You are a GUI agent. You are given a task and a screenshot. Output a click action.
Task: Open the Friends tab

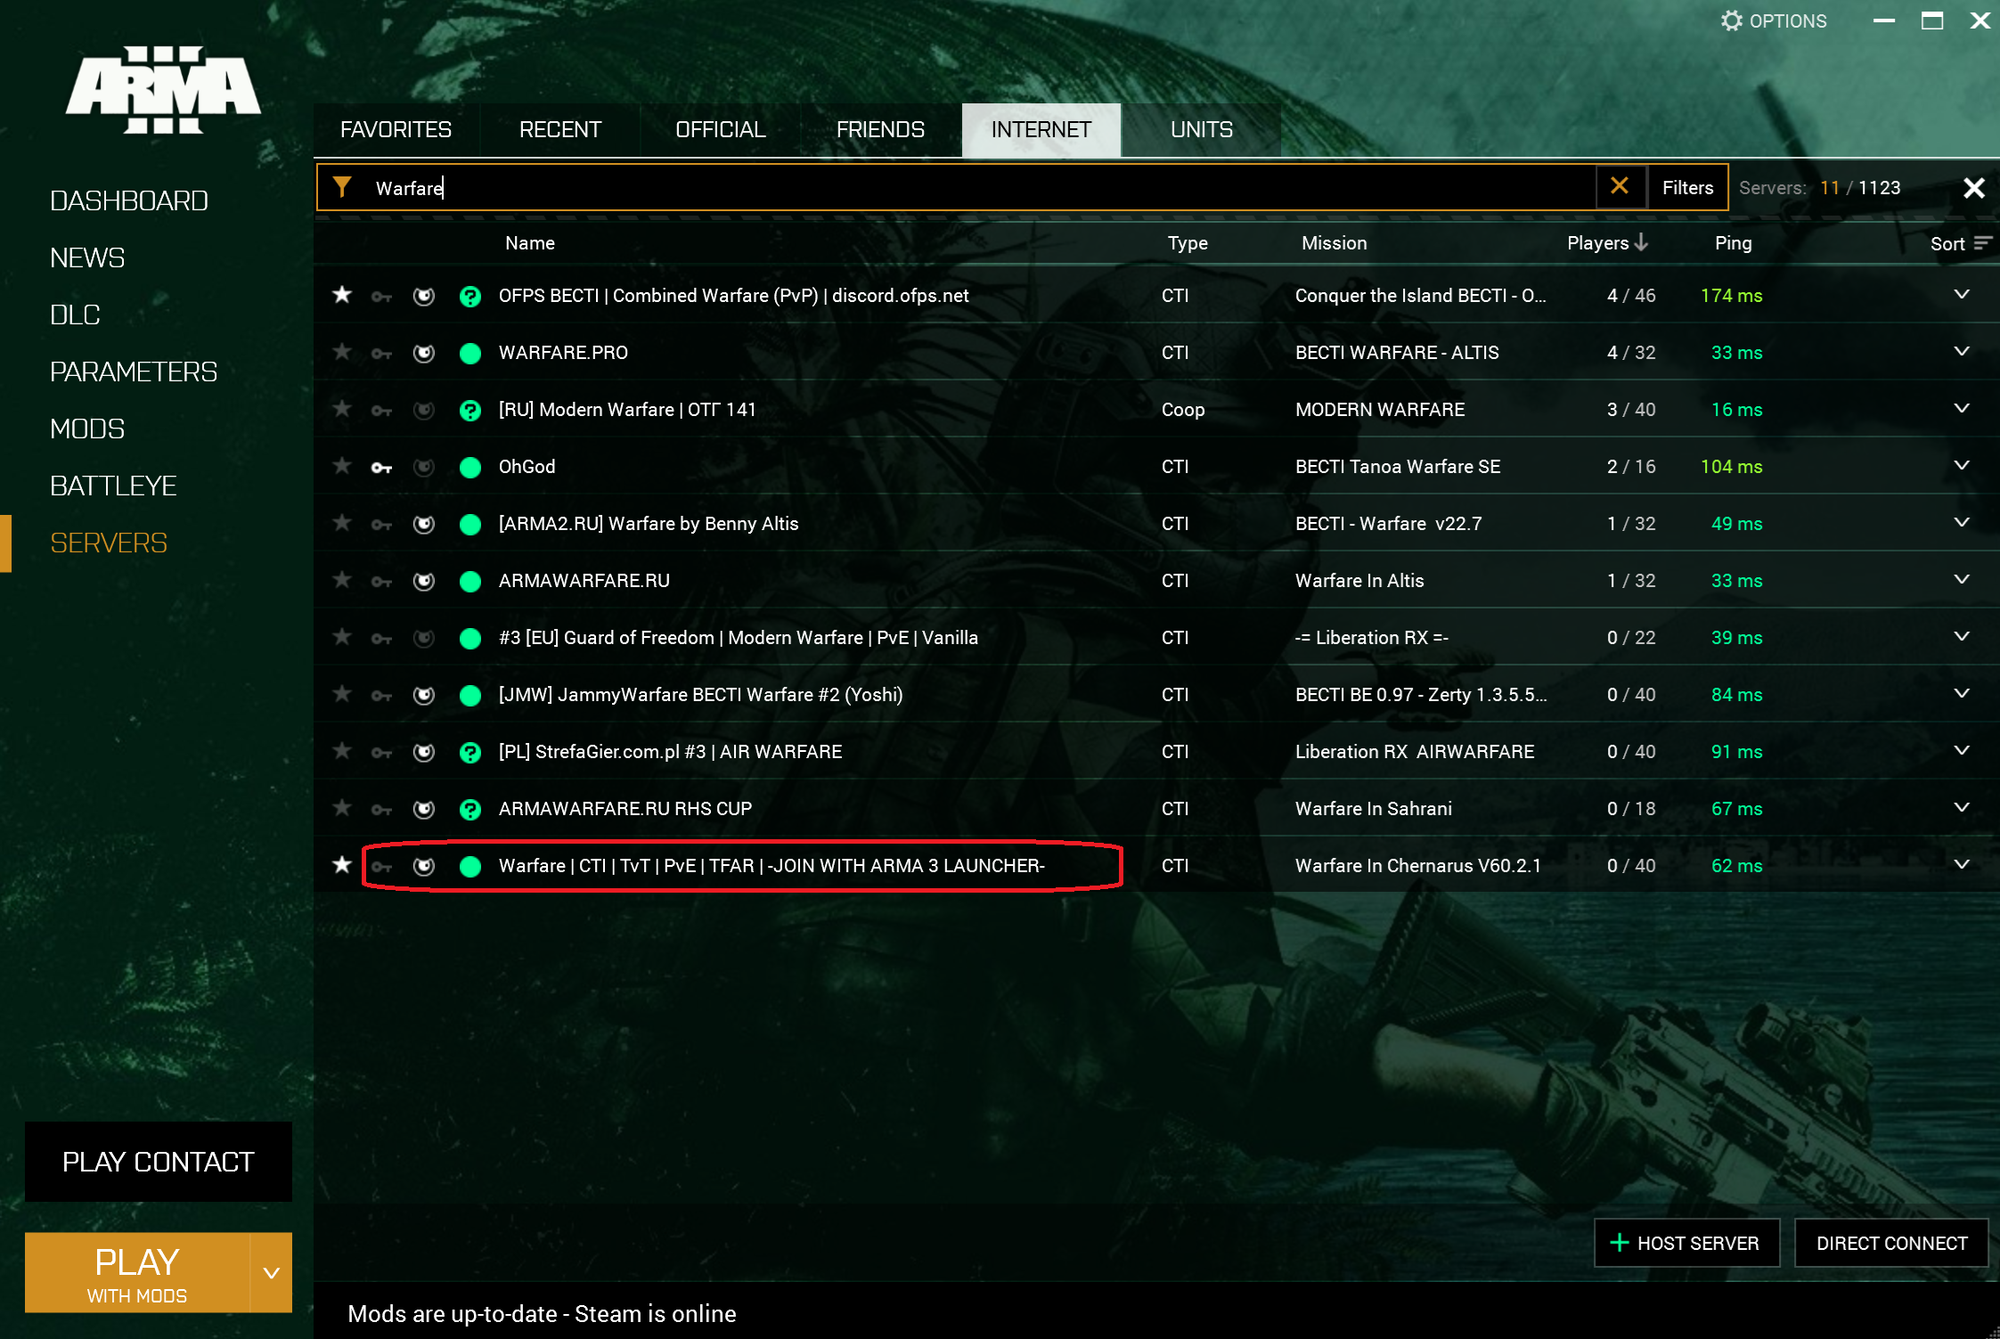click(880, 130)
